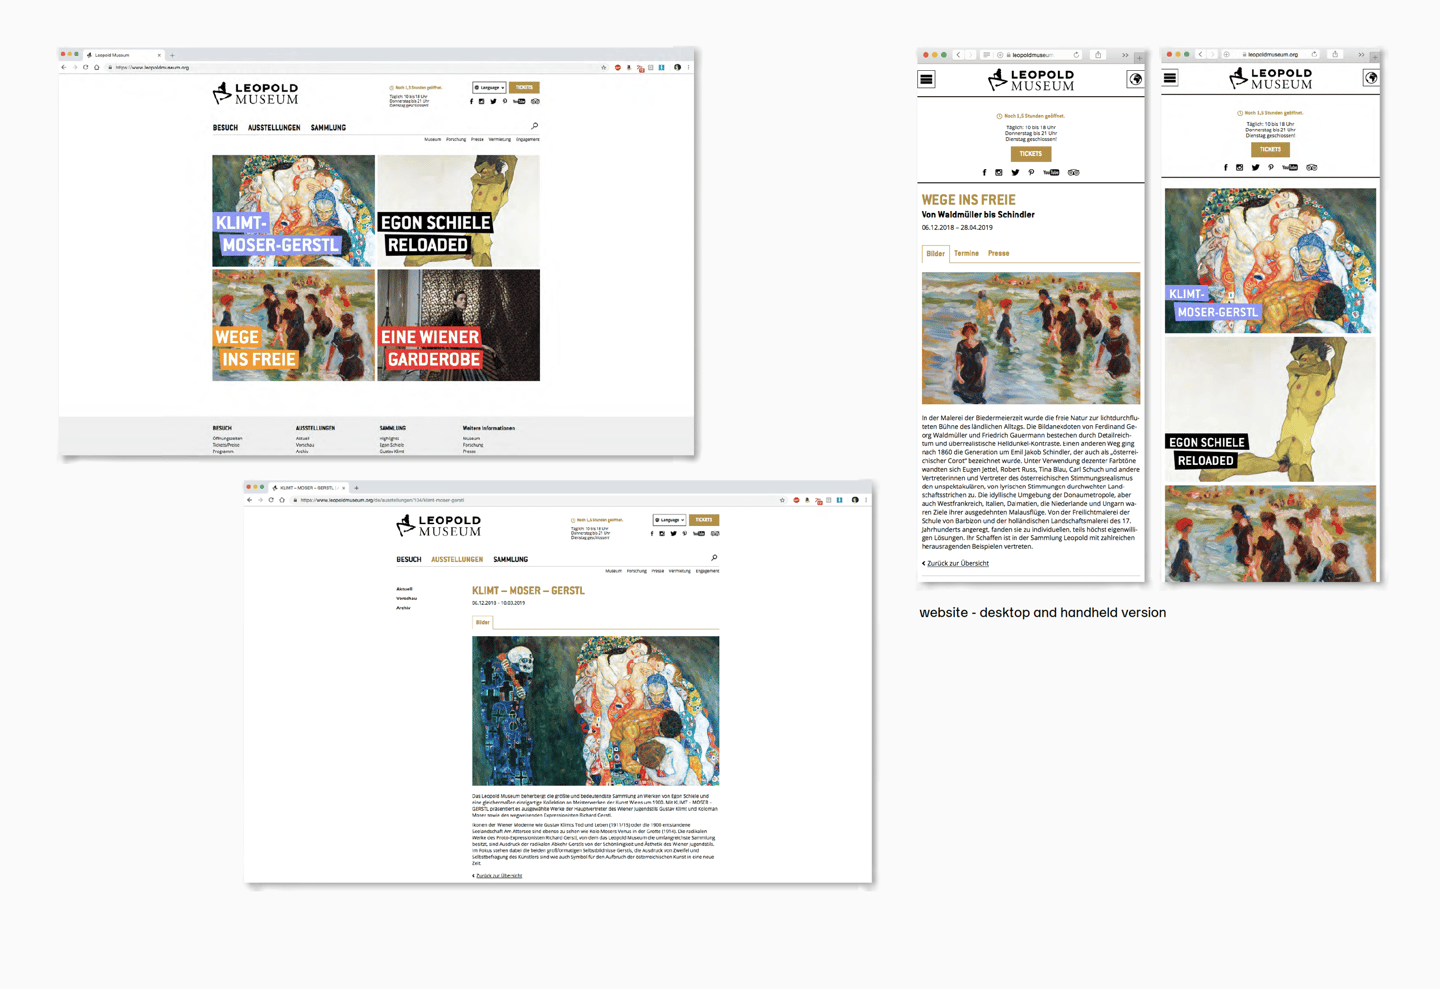Click search magnifier in desktop homepage window

(x=534, y=126)
